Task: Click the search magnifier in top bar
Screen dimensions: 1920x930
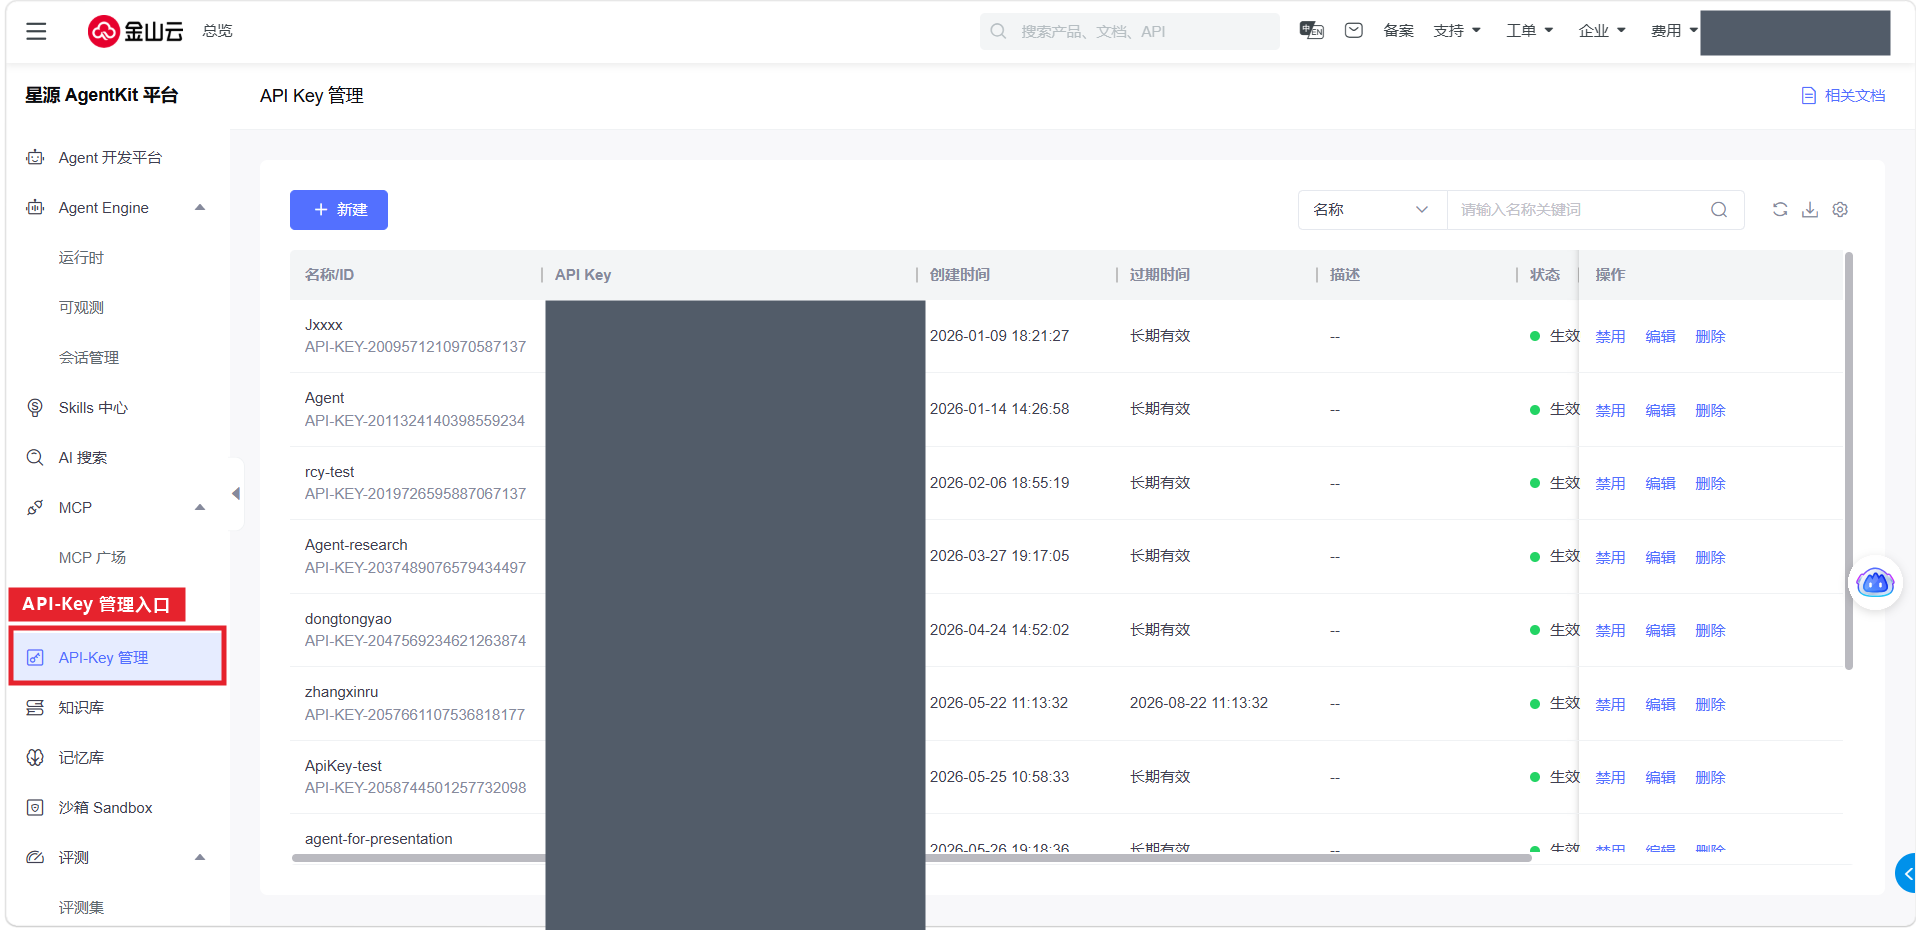Action: 998,31
